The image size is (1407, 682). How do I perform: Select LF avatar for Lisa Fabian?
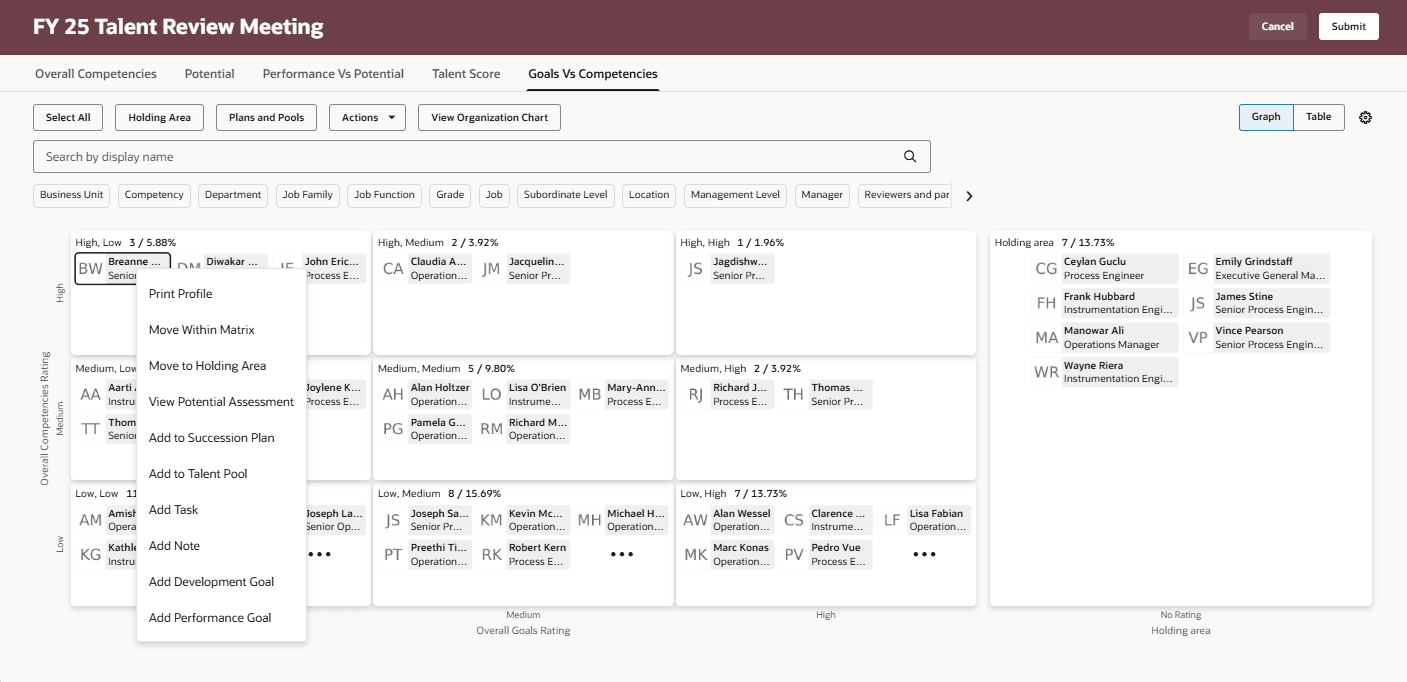[892, 520]
